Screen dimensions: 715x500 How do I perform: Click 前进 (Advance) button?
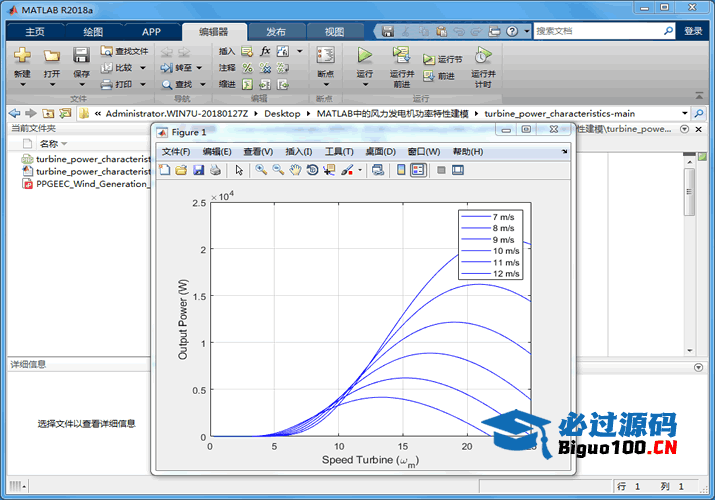(439, 76)
